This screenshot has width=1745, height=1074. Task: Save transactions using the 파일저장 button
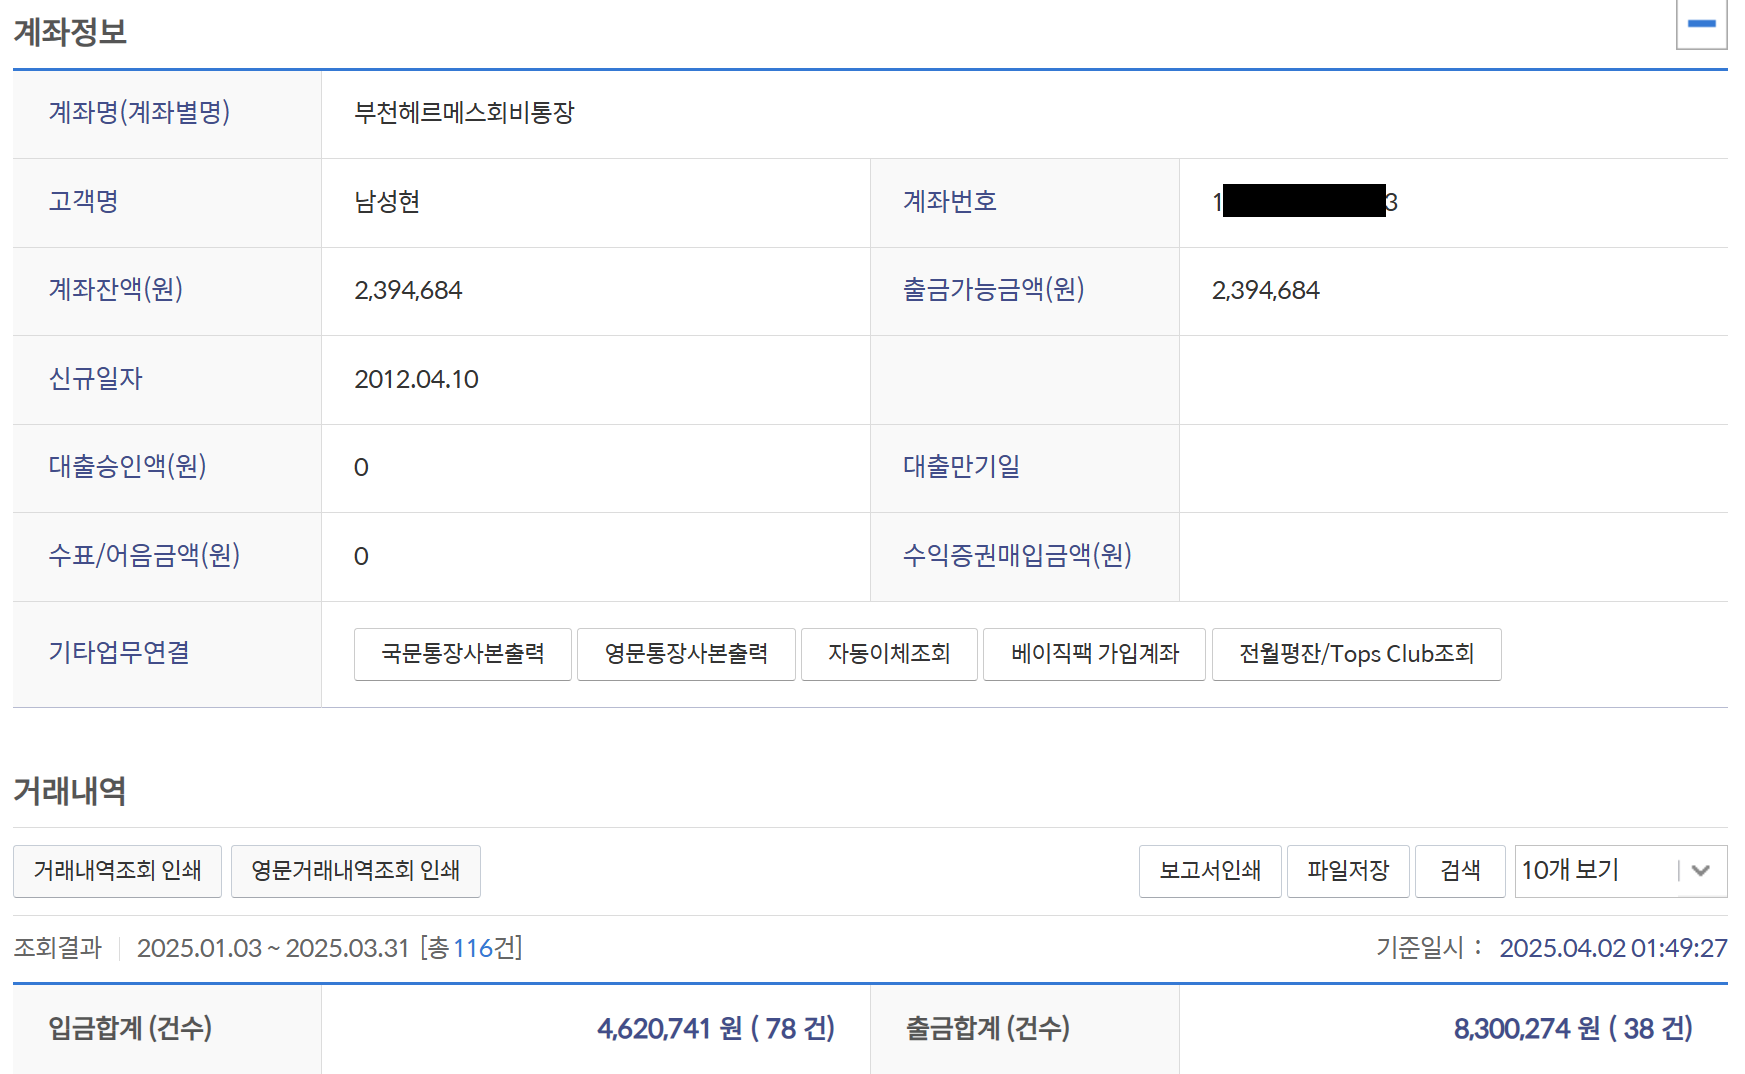[x=1347, y=871]
